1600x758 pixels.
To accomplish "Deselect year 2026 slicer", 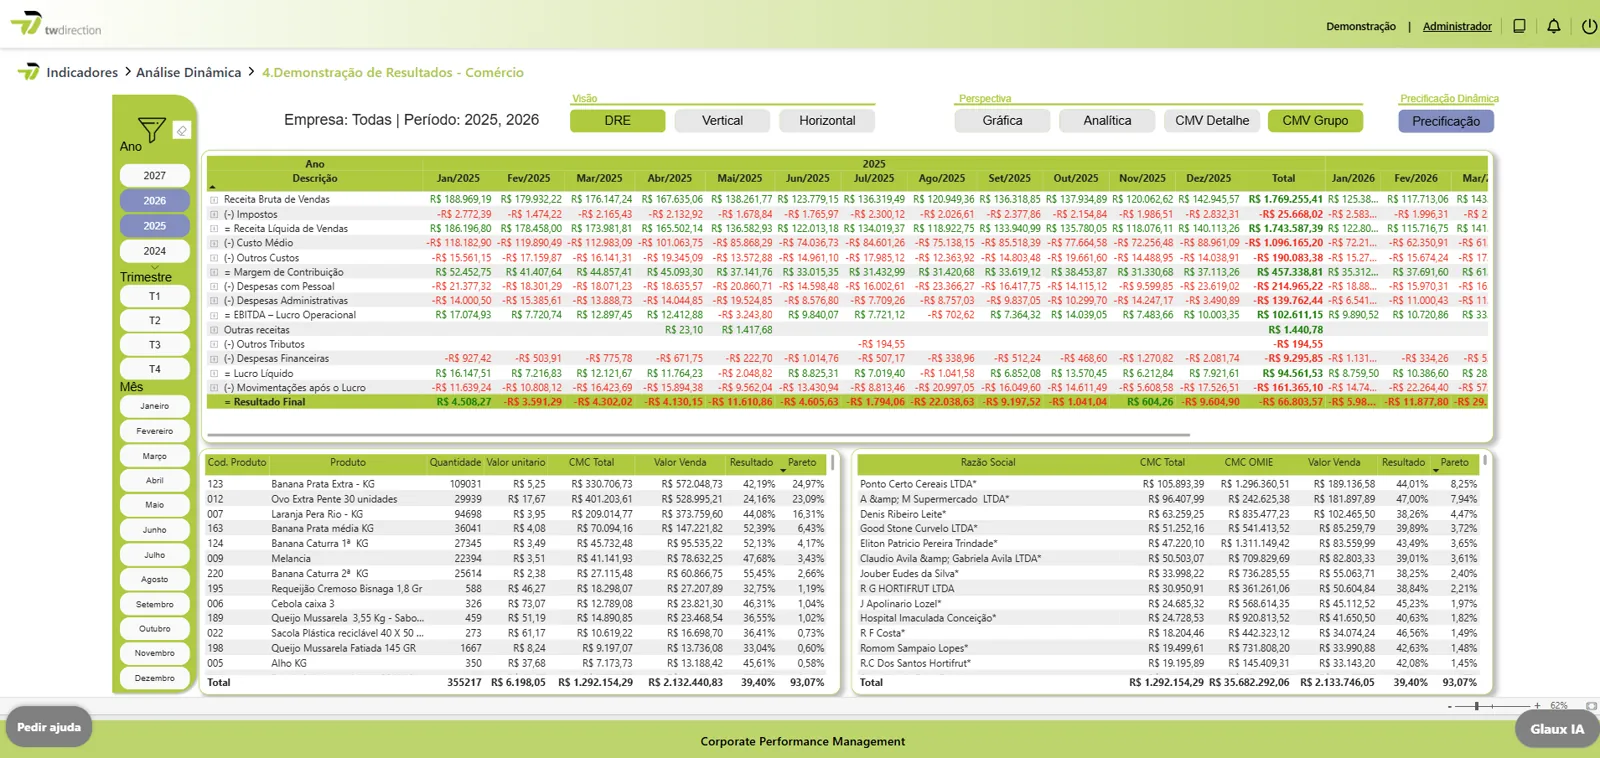I will [x=154, y=201].
